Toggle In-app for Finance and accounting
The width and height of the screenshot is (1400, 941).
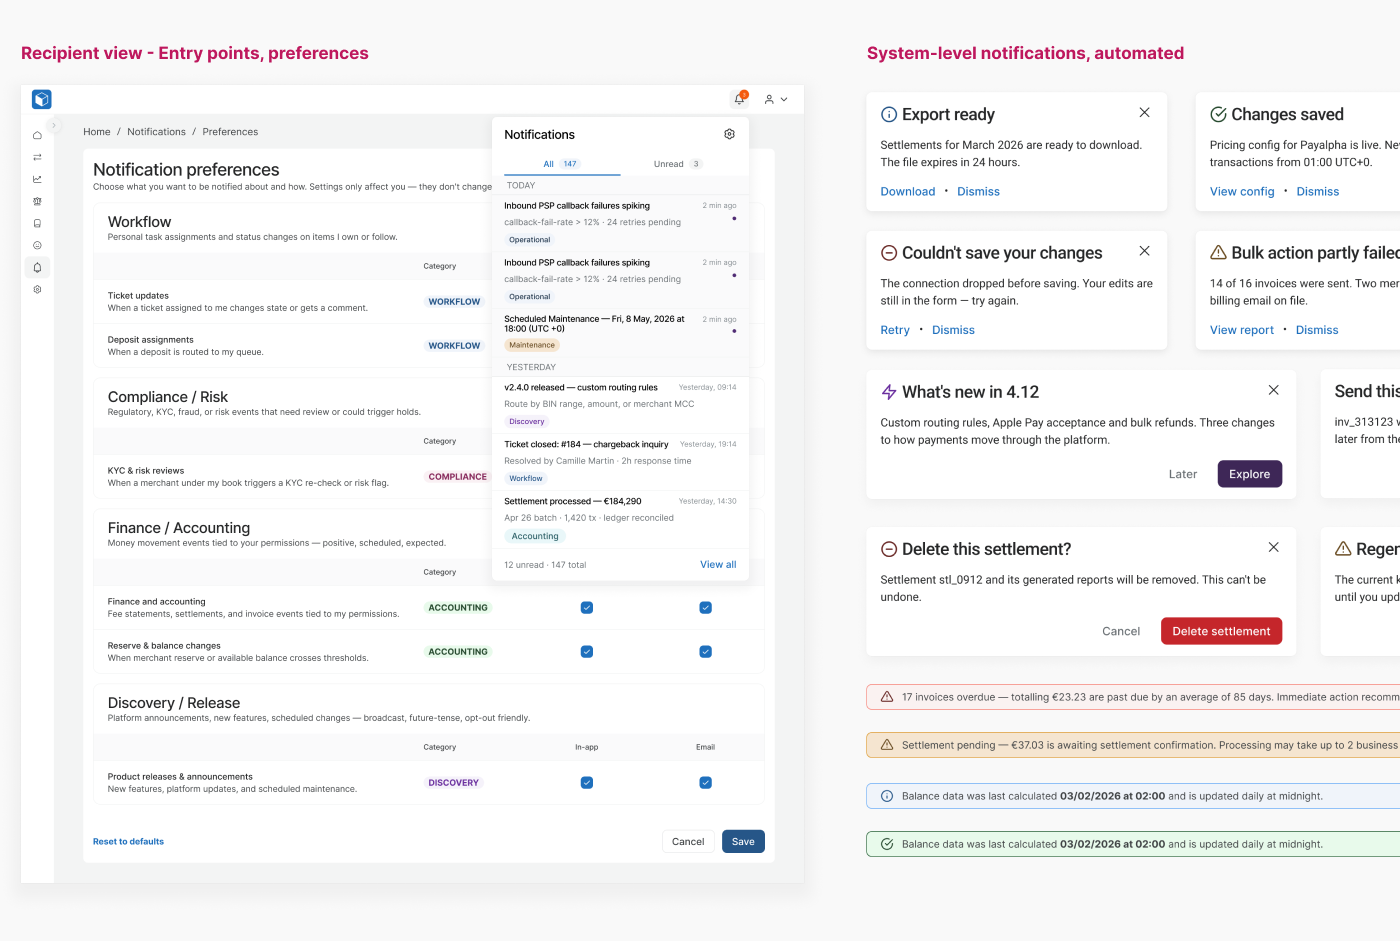[587, 607]
